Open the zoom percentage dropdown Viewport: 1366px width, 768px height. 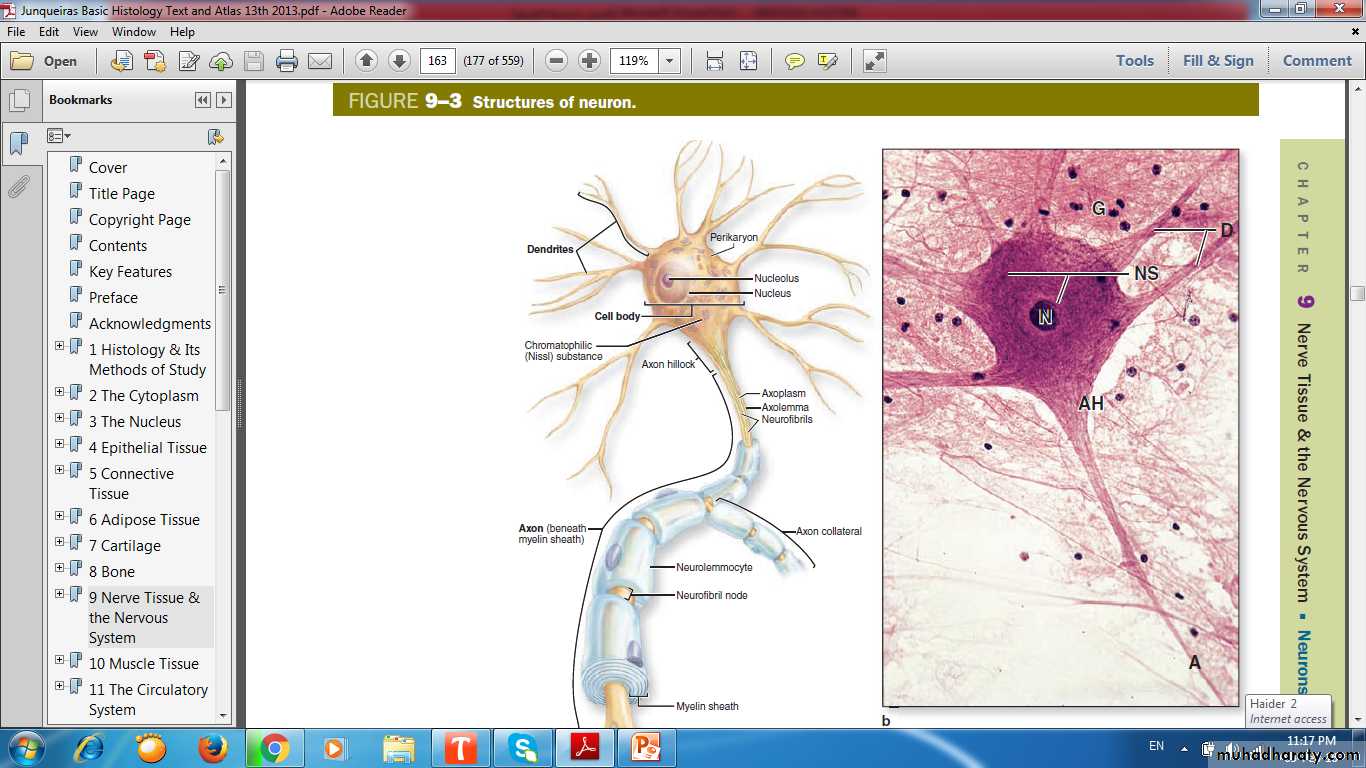click(670, 61)
